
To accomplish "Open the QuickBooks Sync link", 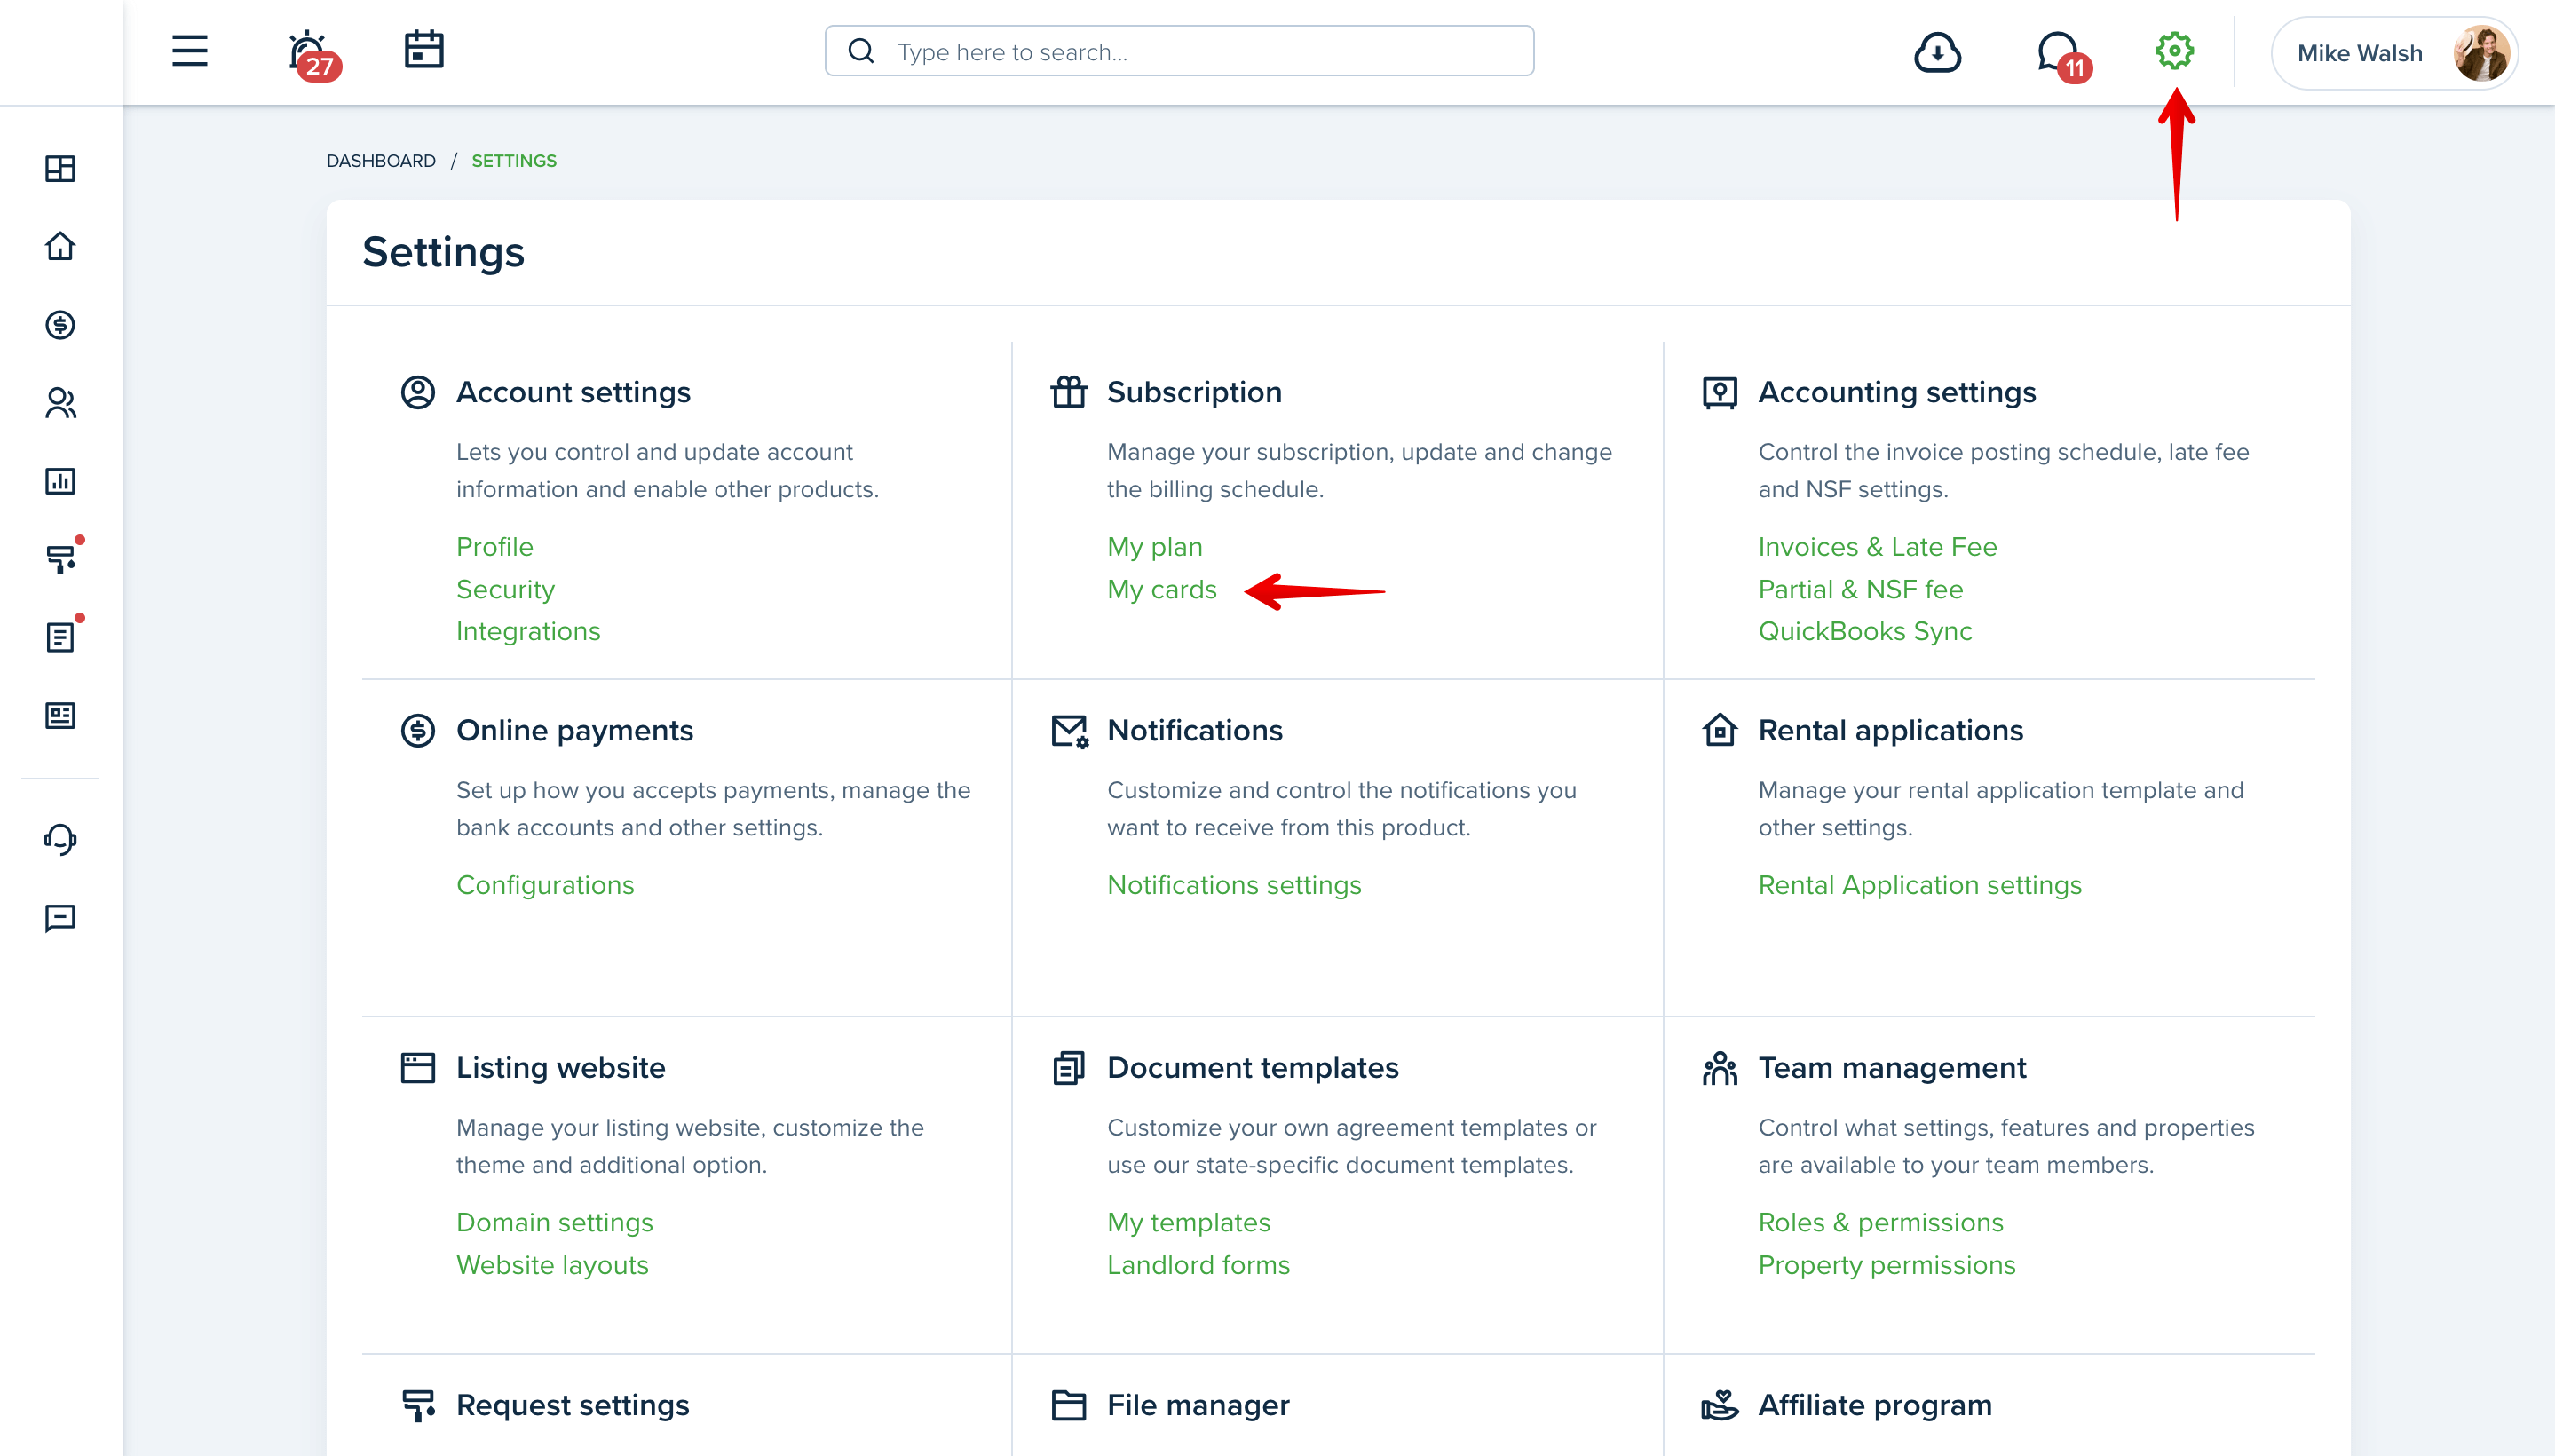I will coord(1865,632).
